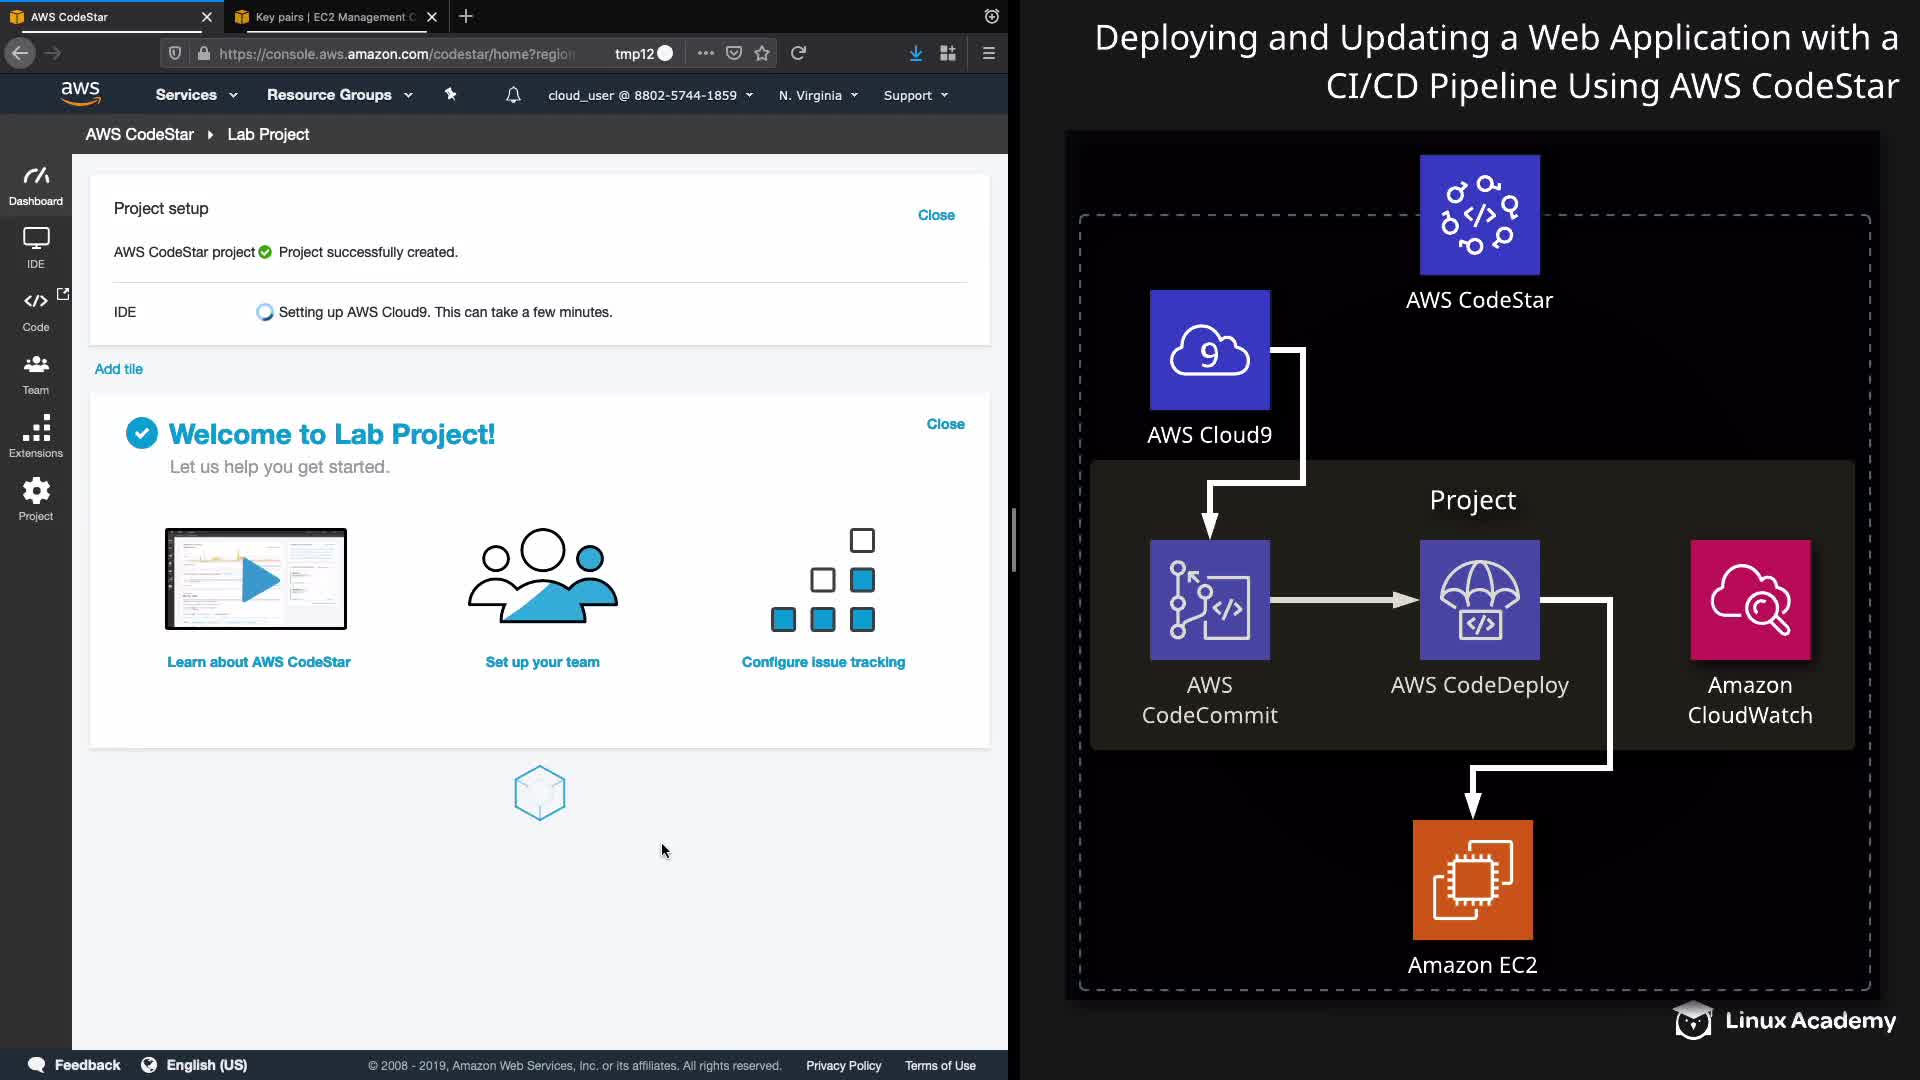Open the Extensions sidebar icon
Screen dimensions: 1920x1080
tap(36, 436)
